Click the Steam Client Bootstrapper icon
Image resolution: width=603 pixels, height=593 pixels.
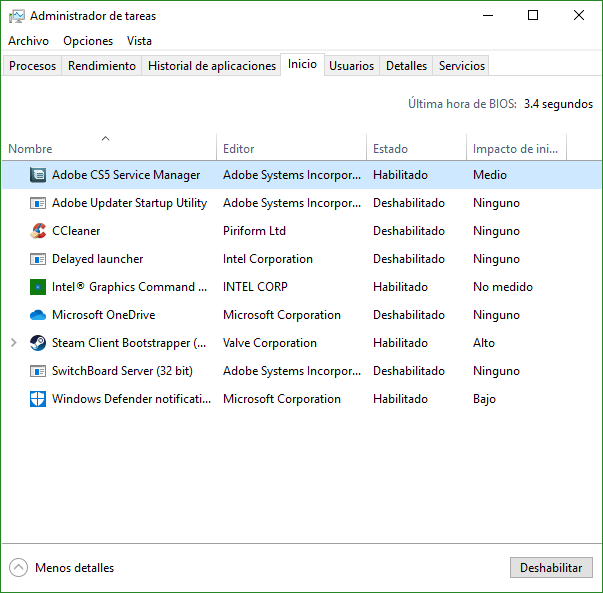38,343
